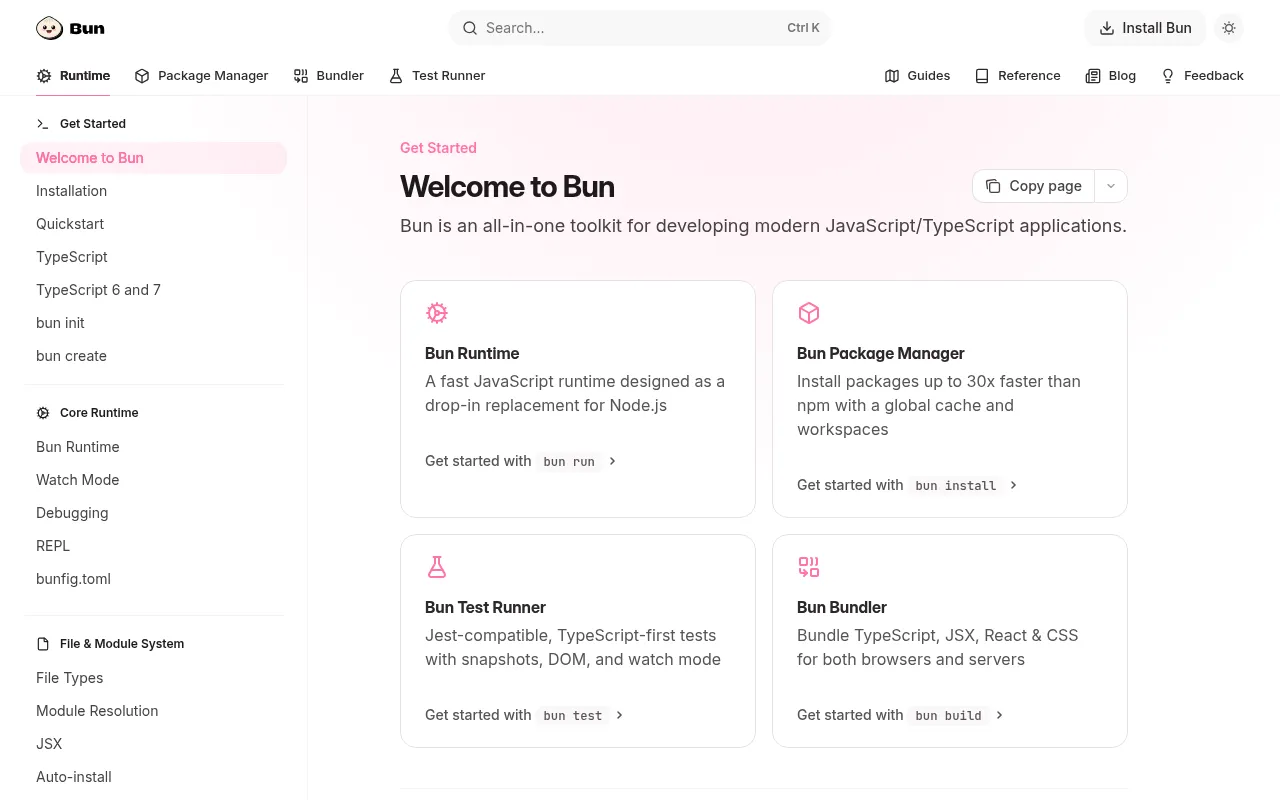This screenshot has height=800, width=1280.
Task: Click the Blog newspaper icon
Action: point(1093,76)
